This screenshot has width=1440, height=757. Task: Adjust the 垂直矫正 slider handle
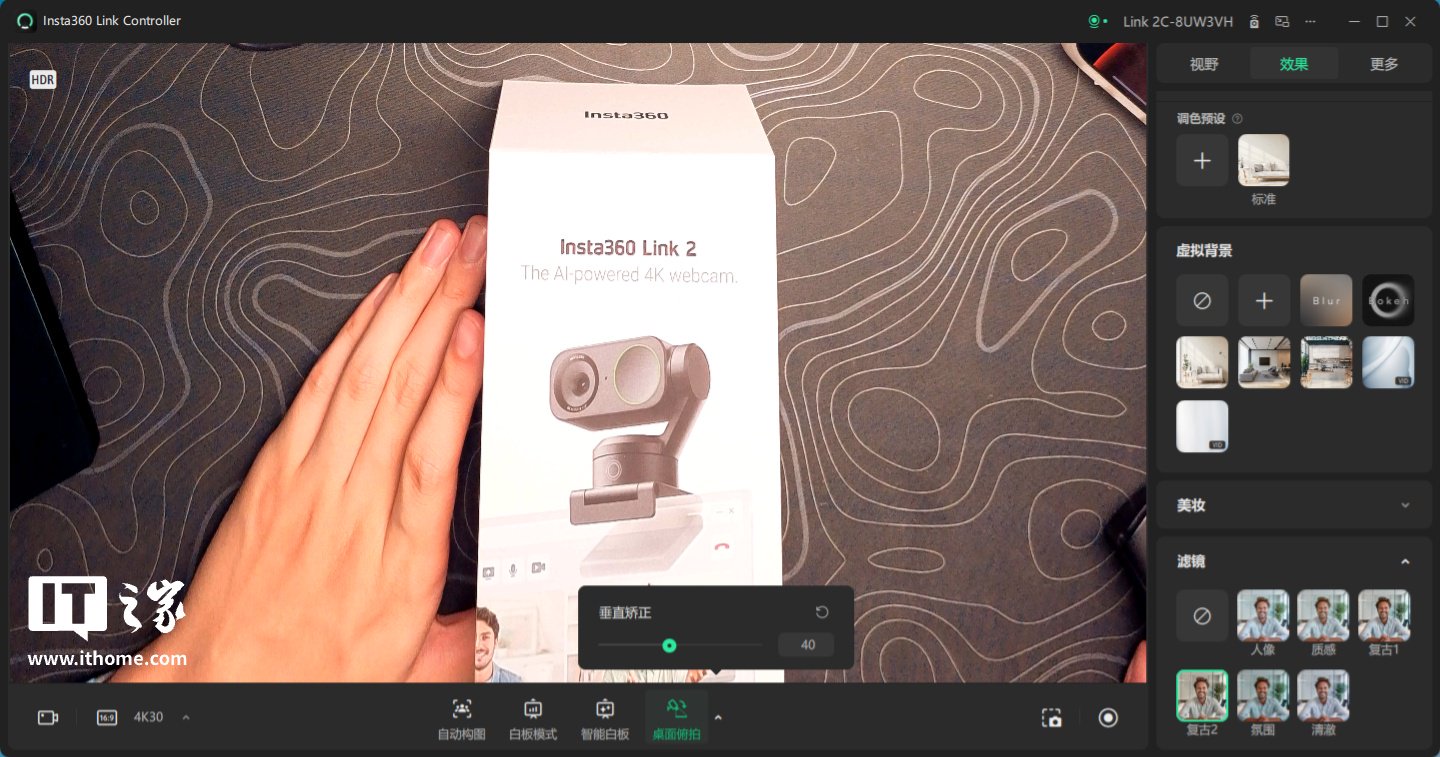pos(669,645)
